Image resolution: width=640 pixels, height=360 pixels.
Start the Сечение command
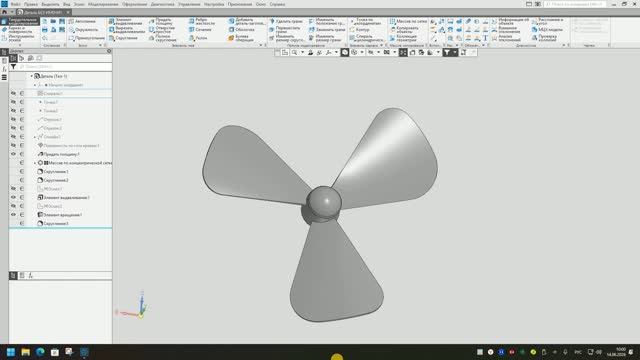coord(200,30)
